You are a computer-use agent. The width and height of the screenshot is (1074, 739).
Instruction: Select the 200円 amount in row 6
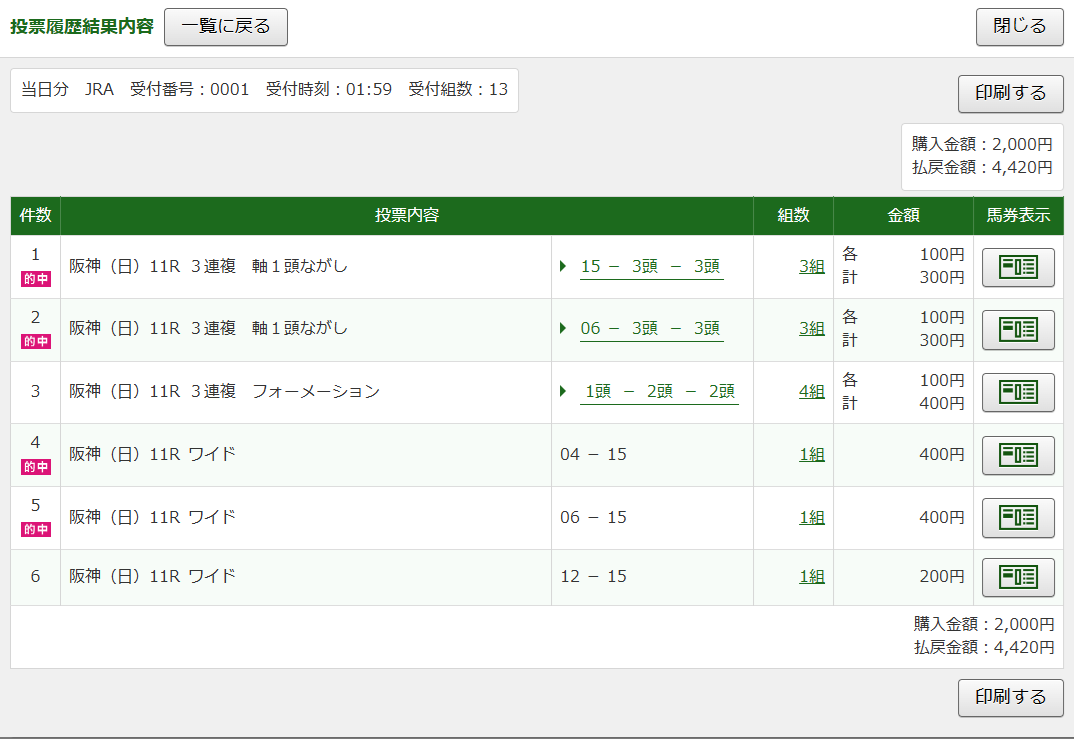pyautogui.click(x=942, y=577)
